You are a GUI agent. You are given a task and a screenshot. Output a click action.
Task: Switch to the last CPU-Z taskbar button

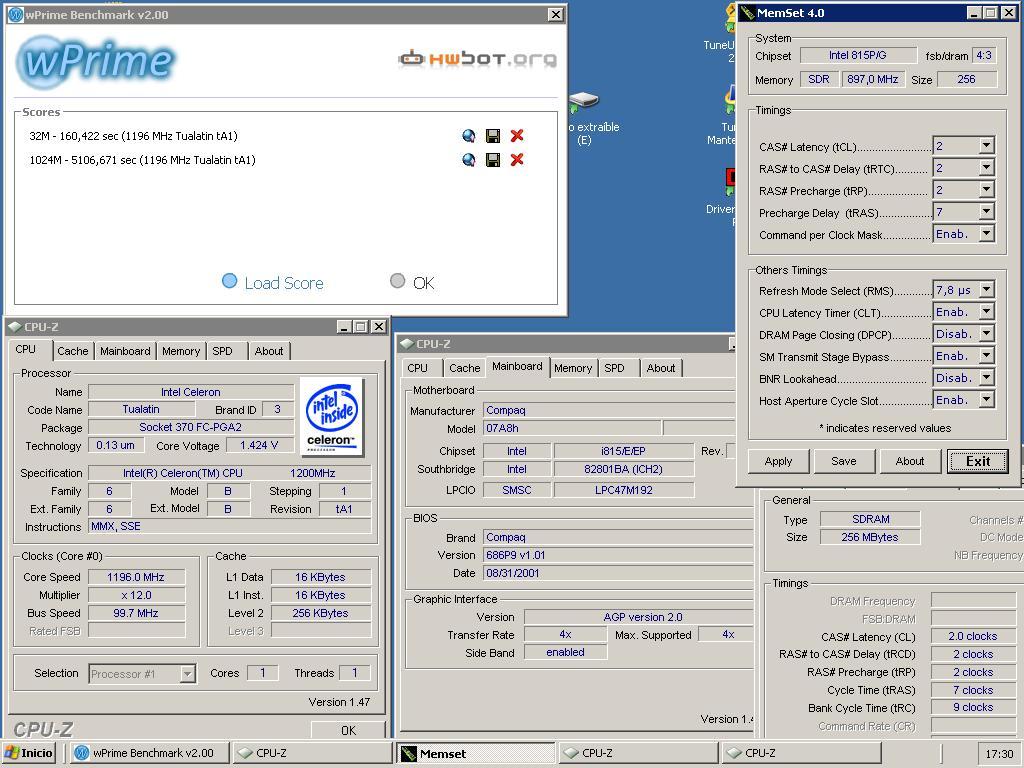pos(801,753)
